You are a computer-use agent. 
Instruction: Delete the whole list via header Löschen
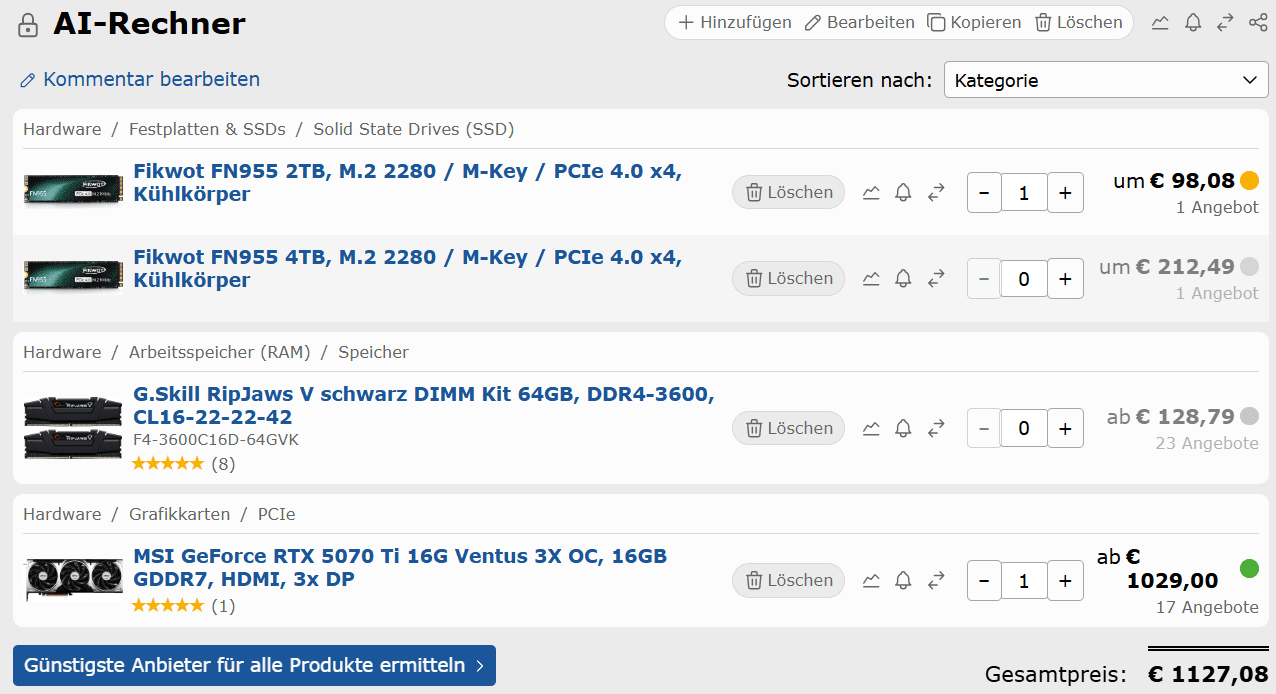tap(1078, 23)
